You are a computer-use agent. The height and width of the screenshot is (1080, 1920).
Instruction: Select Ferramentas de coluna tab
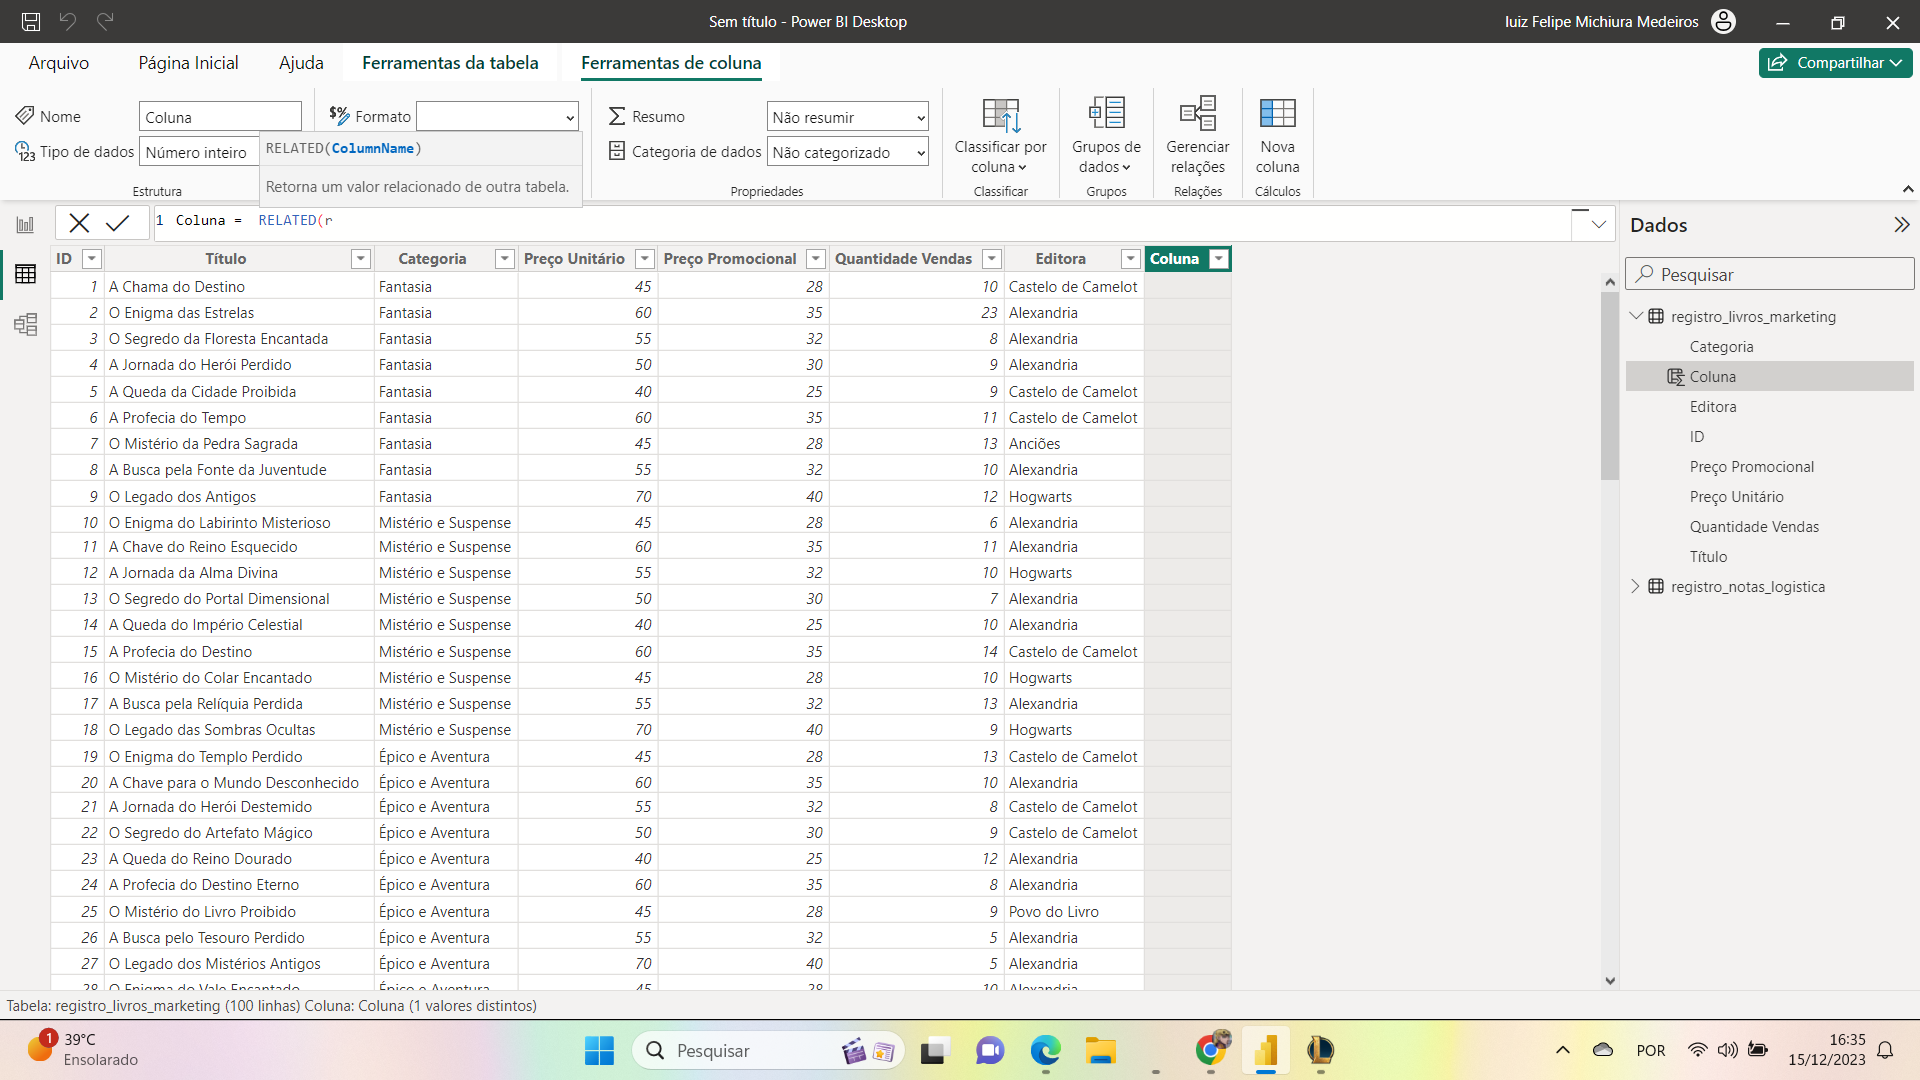click(x=671, y=62)
